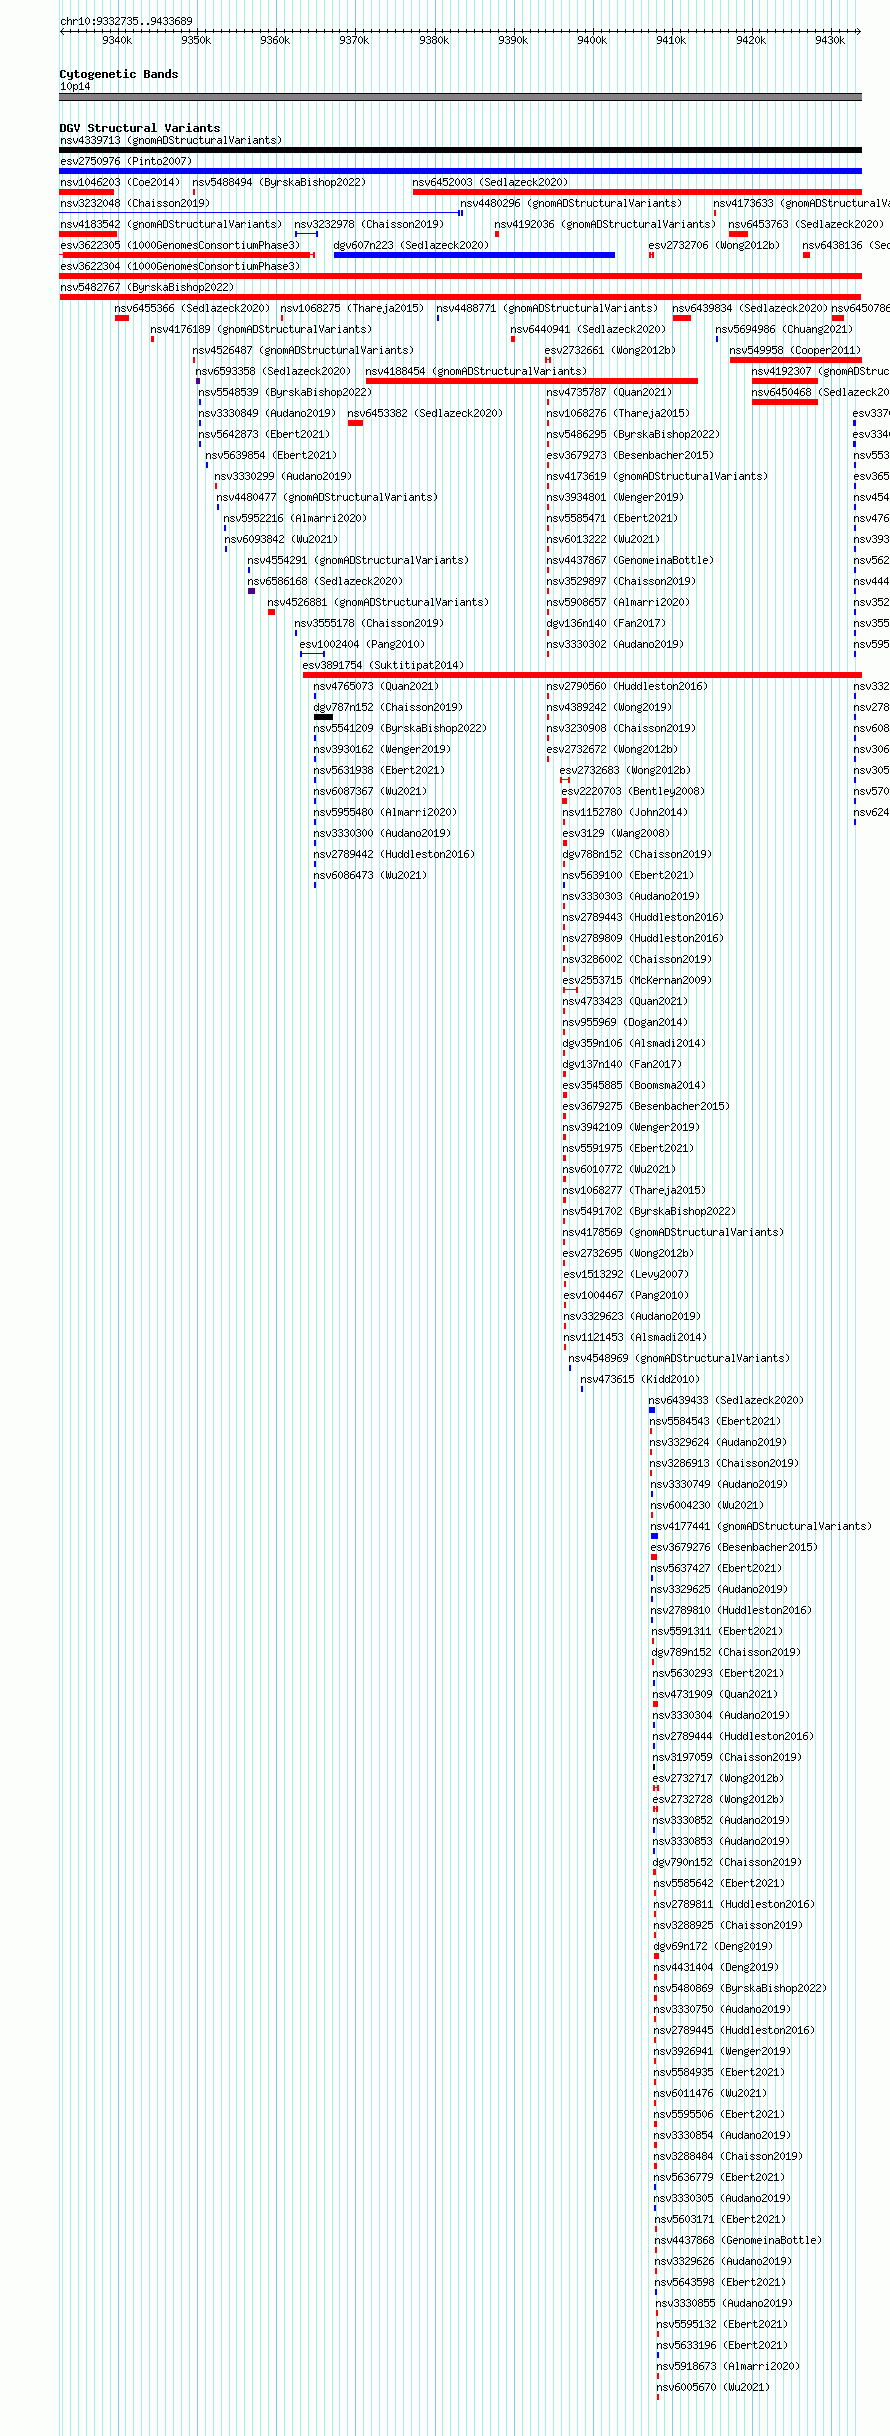This screenshot has width=890, height=2436.
Task: Select nsv4176189 gnomADStructuralVariants label
Action: click(261, 329)
